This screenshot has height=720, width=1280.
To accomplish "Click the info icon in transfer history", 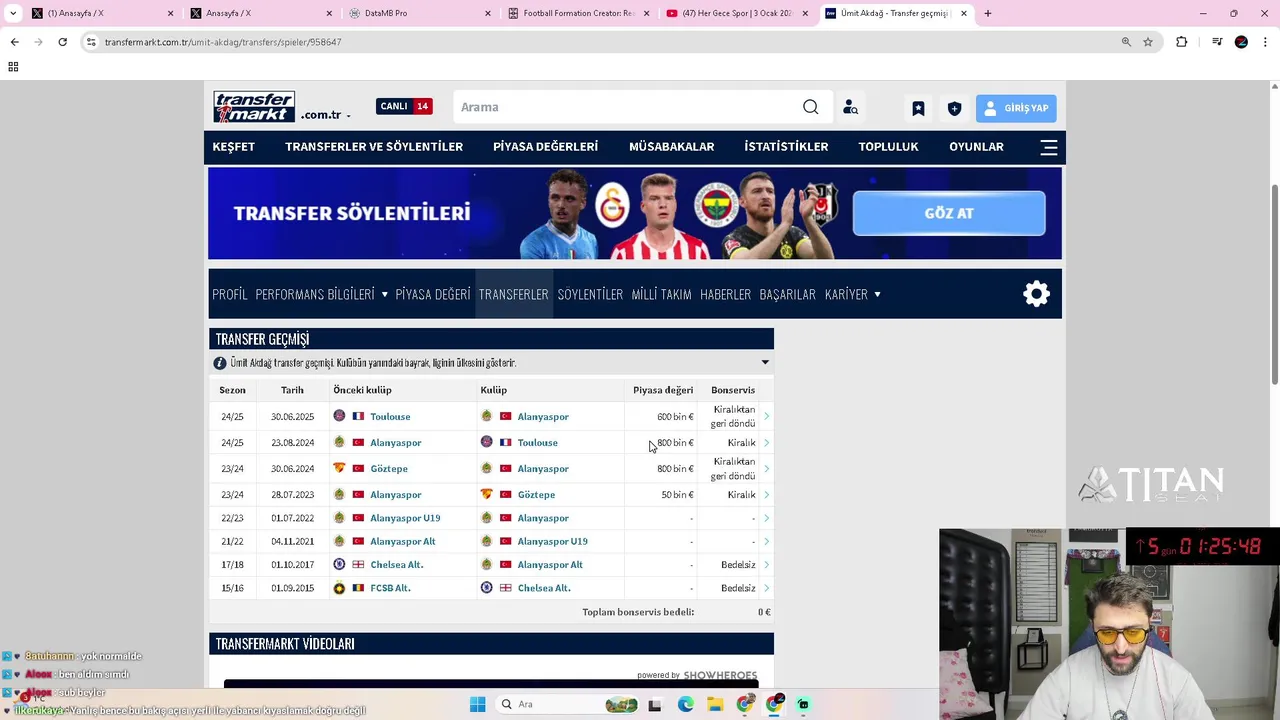I will [x=219, y=363].
